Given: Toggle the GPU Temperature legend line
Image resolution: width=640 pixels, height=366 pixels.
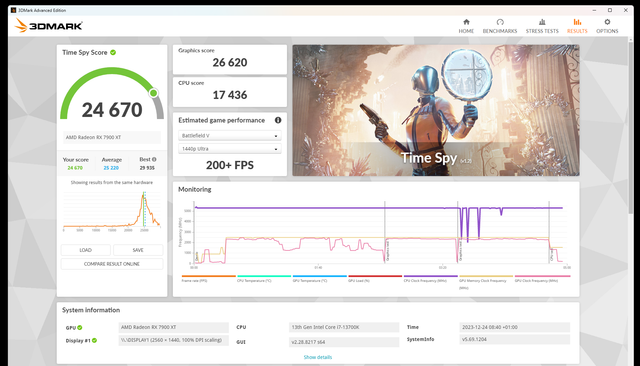Looking at the screenshot, I should pos(320,276).
